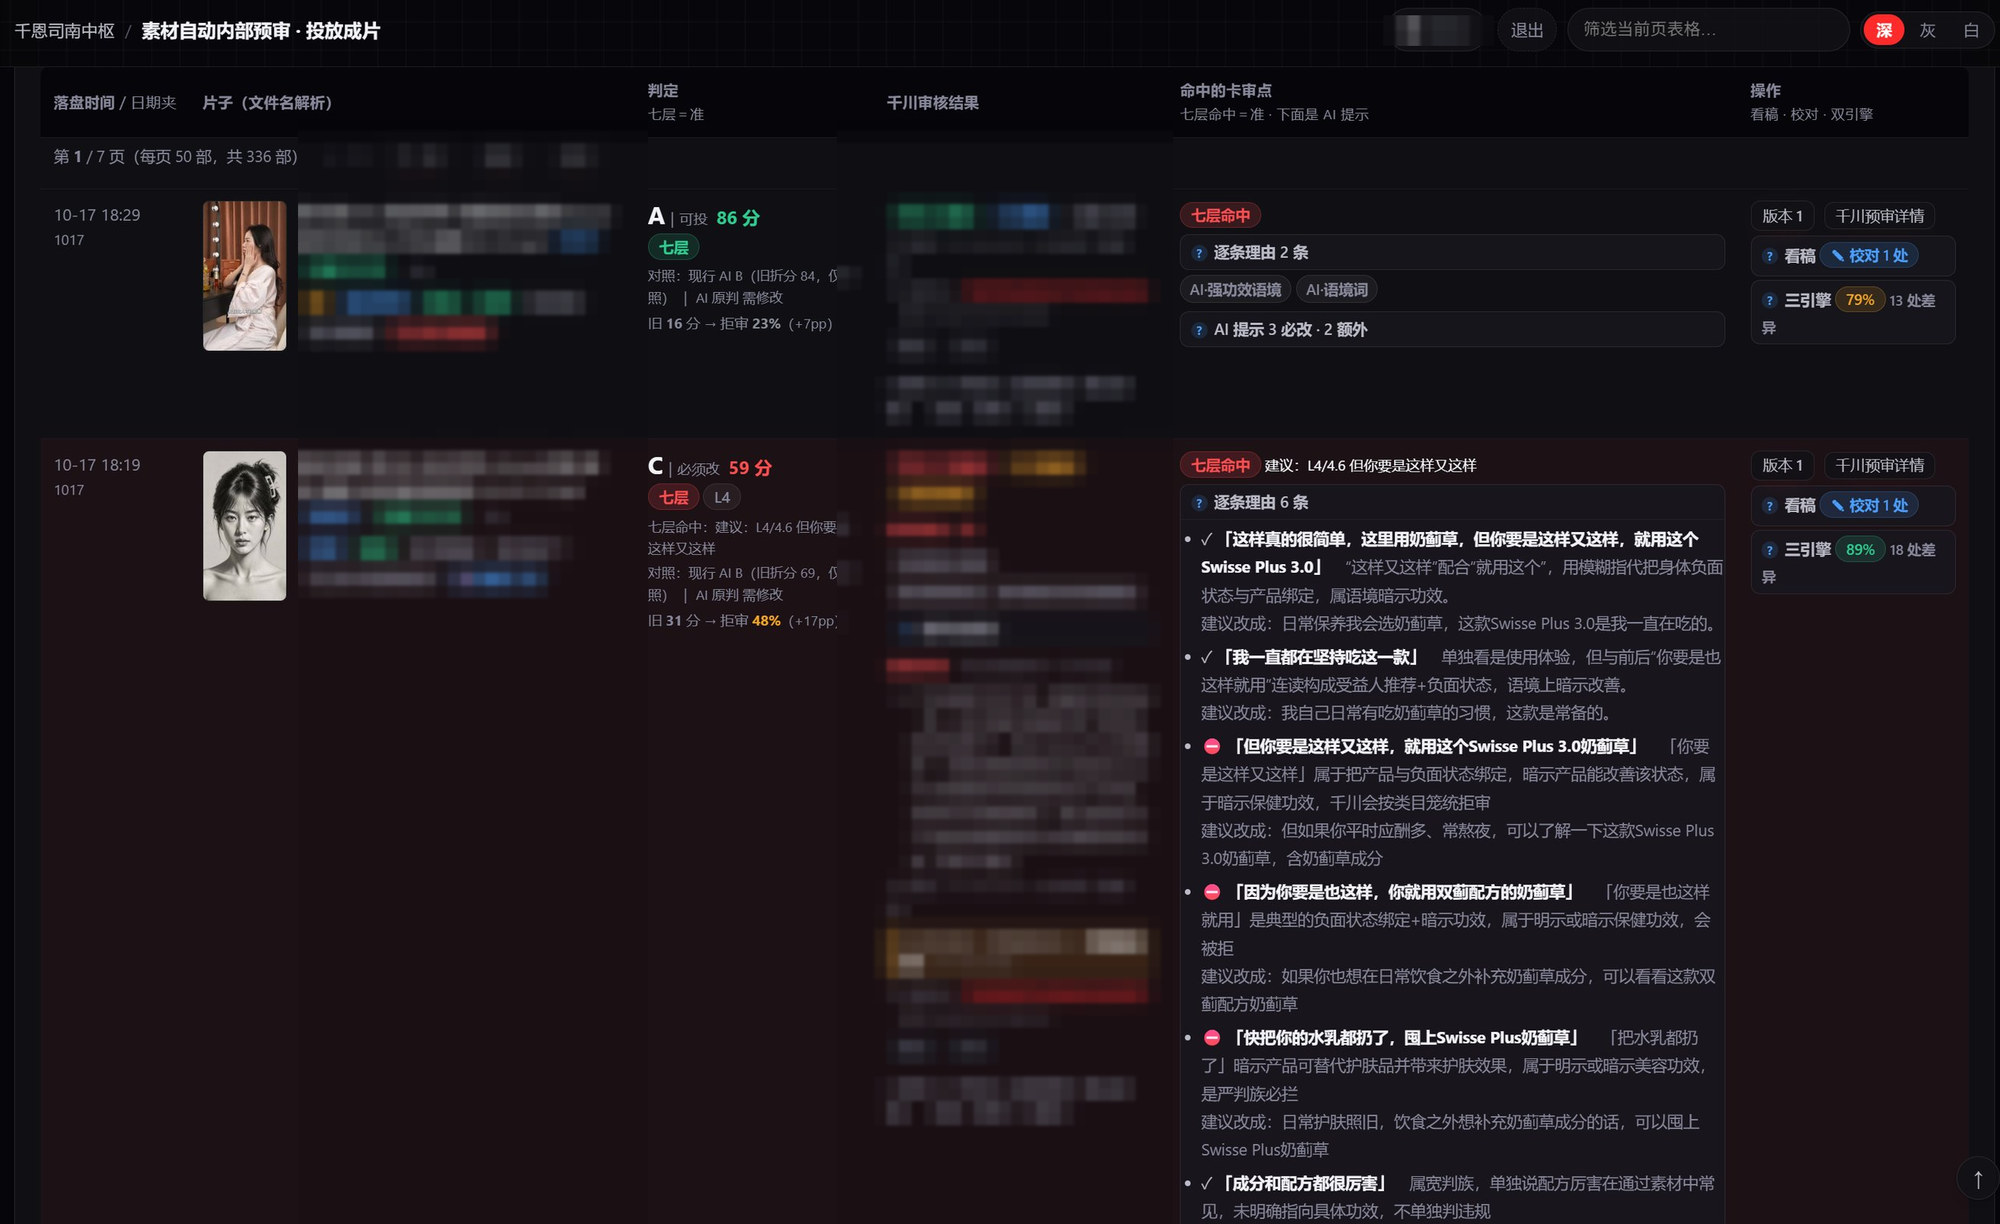2000x1224 pixels.
Task: Click red stop icon before 因为你要是也这样
Action: click(x=1212, y=892)
